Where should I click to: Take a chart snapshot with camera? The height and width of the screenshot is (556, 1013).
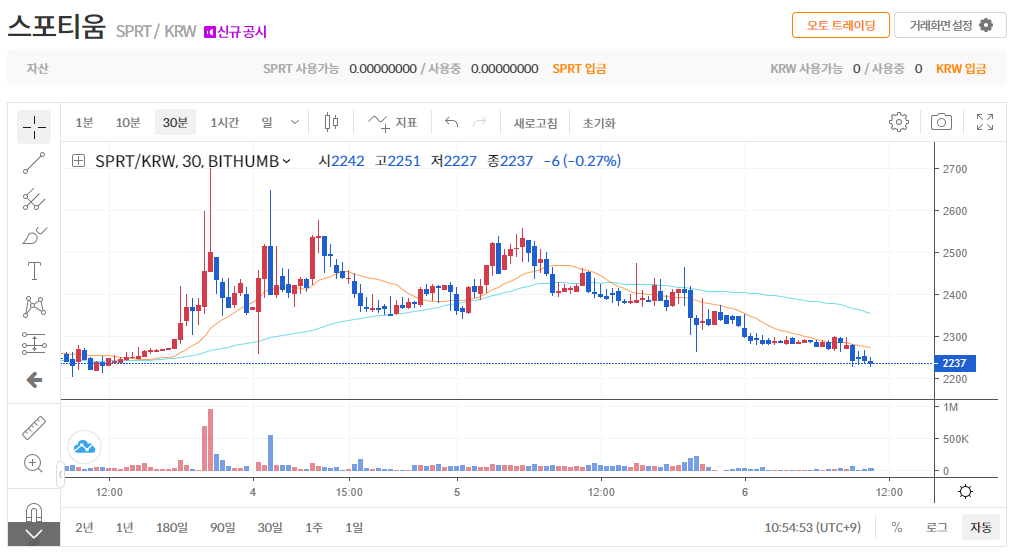tap(941, 122)
